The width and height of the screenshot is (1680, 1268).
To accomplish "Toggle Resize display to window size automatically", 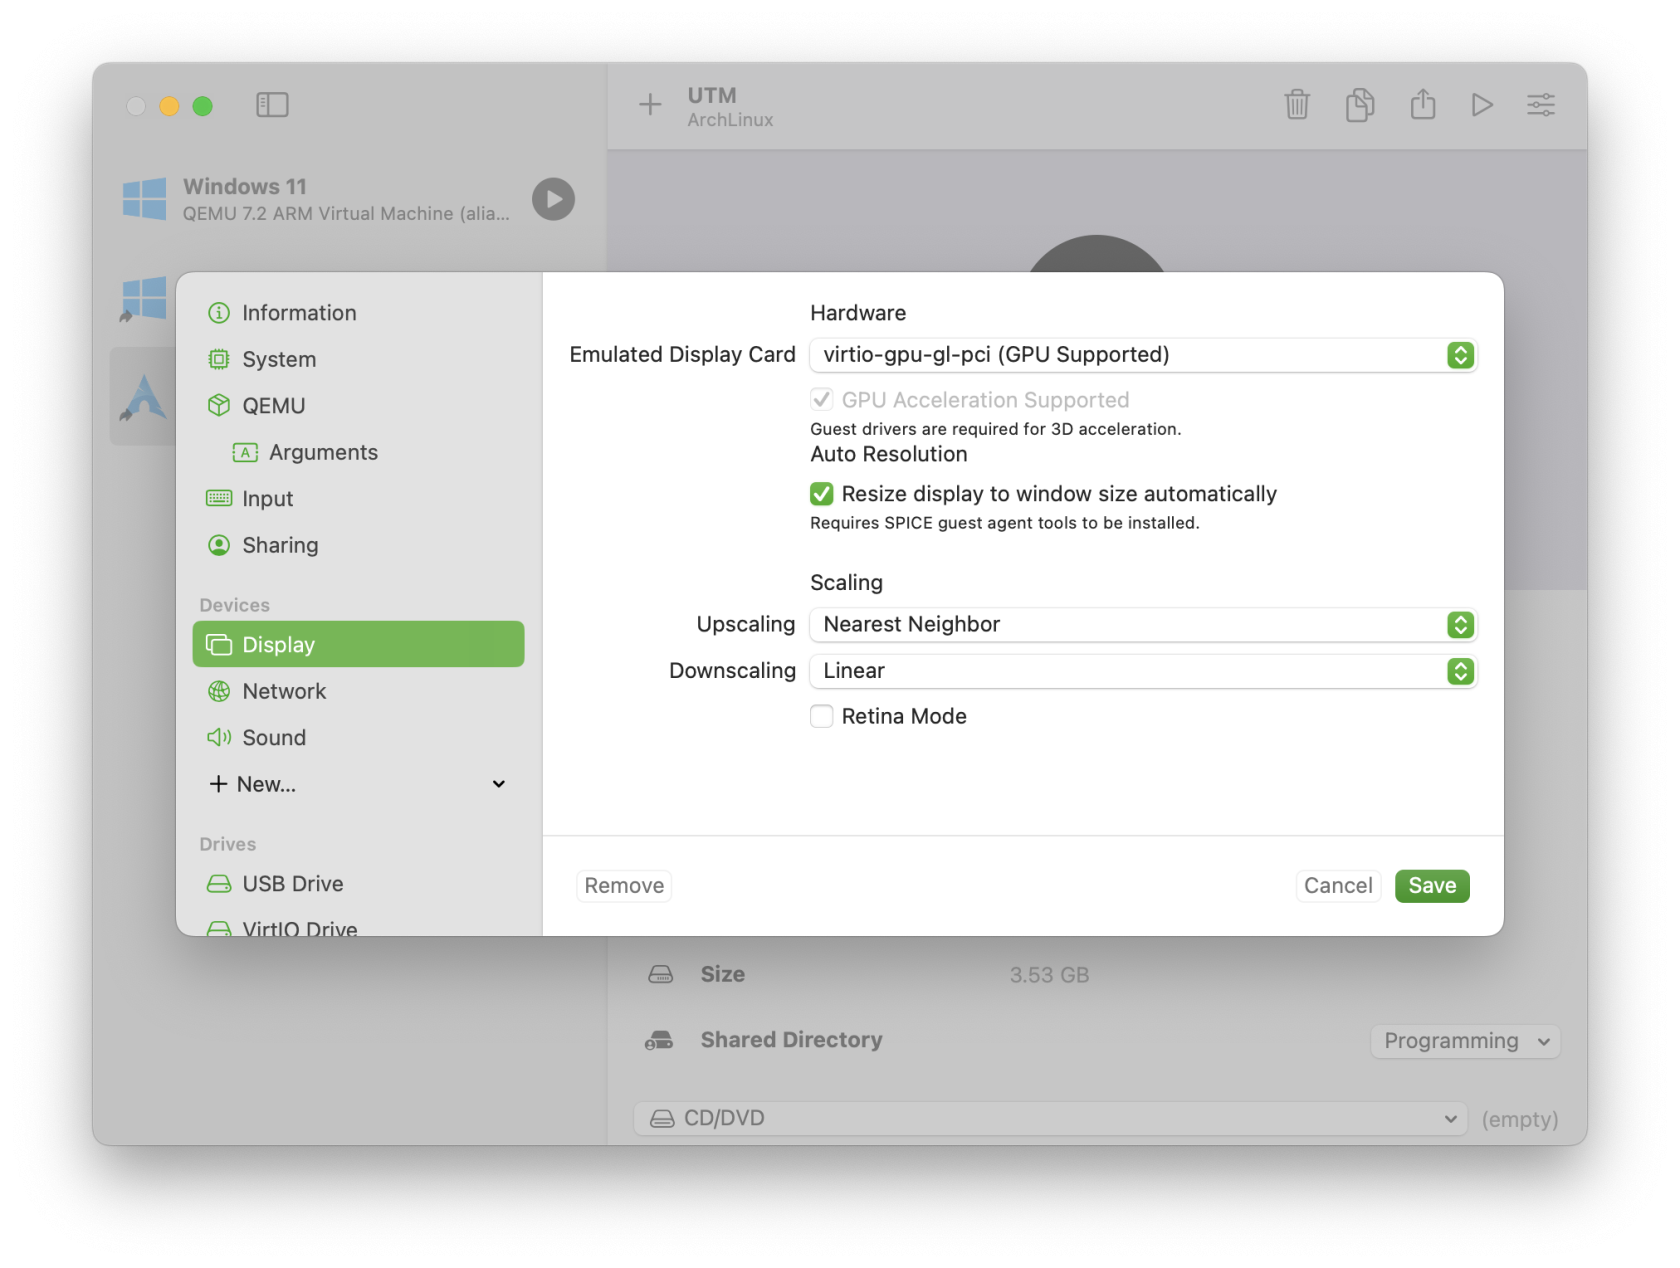I will [x=822, y=494].
